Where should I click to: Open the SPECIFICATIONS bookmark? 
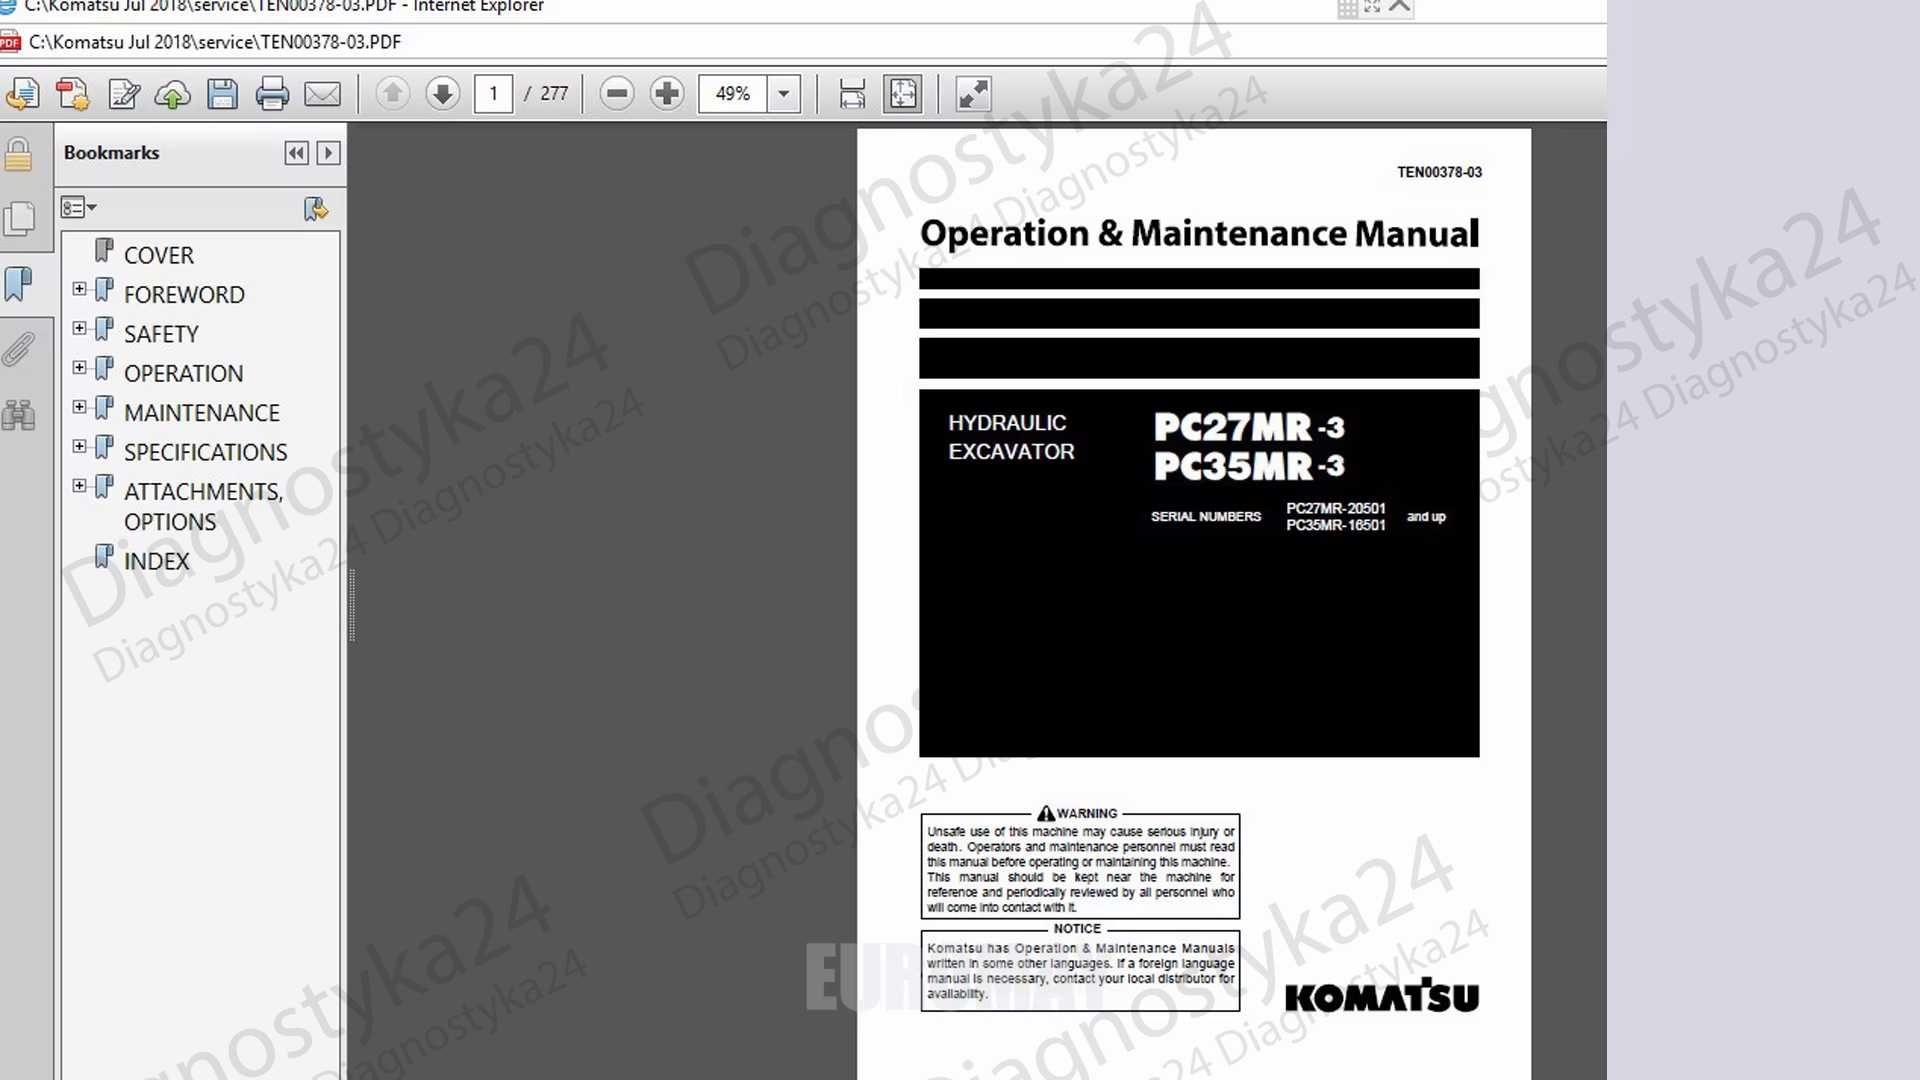click(205, 452)
